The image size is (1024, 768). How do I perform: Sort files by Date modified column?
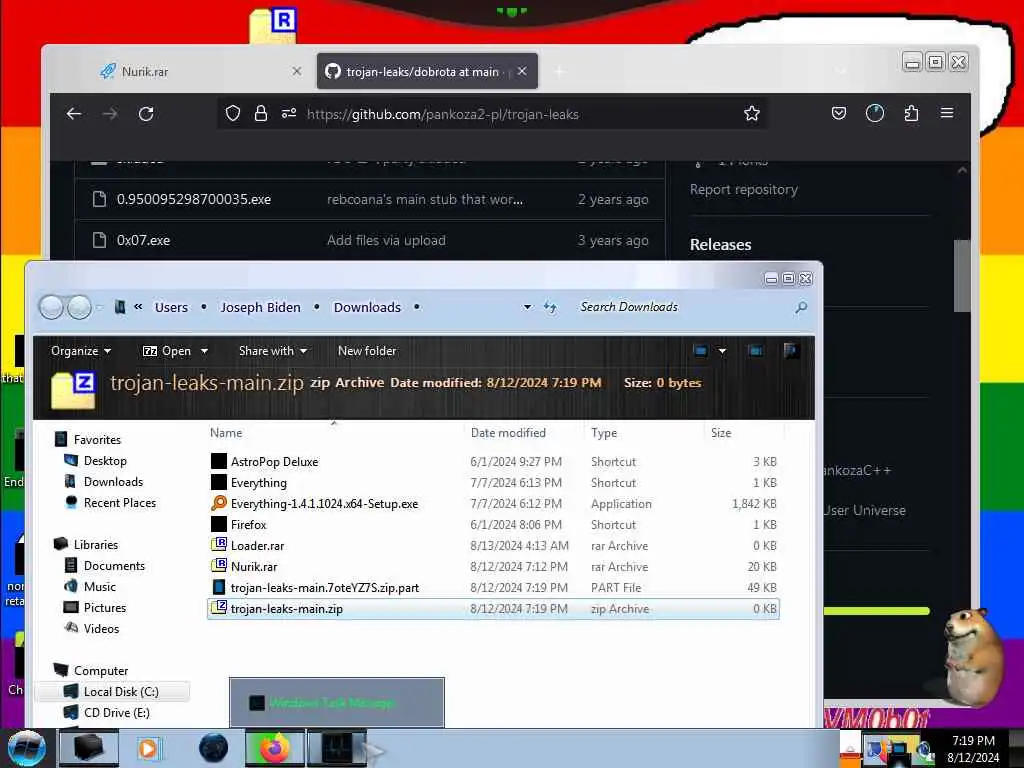point(508,432)
